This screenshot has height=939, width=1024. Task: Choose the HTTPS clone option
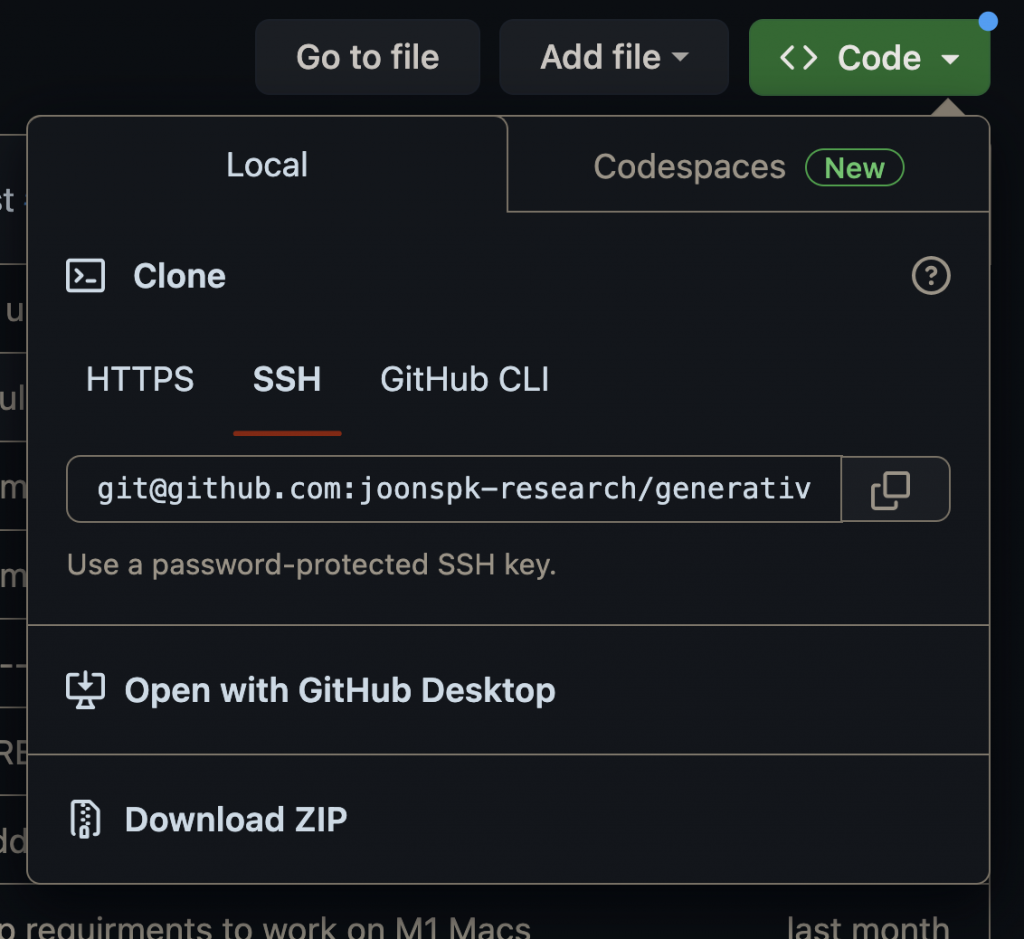(x=140, y=380)
